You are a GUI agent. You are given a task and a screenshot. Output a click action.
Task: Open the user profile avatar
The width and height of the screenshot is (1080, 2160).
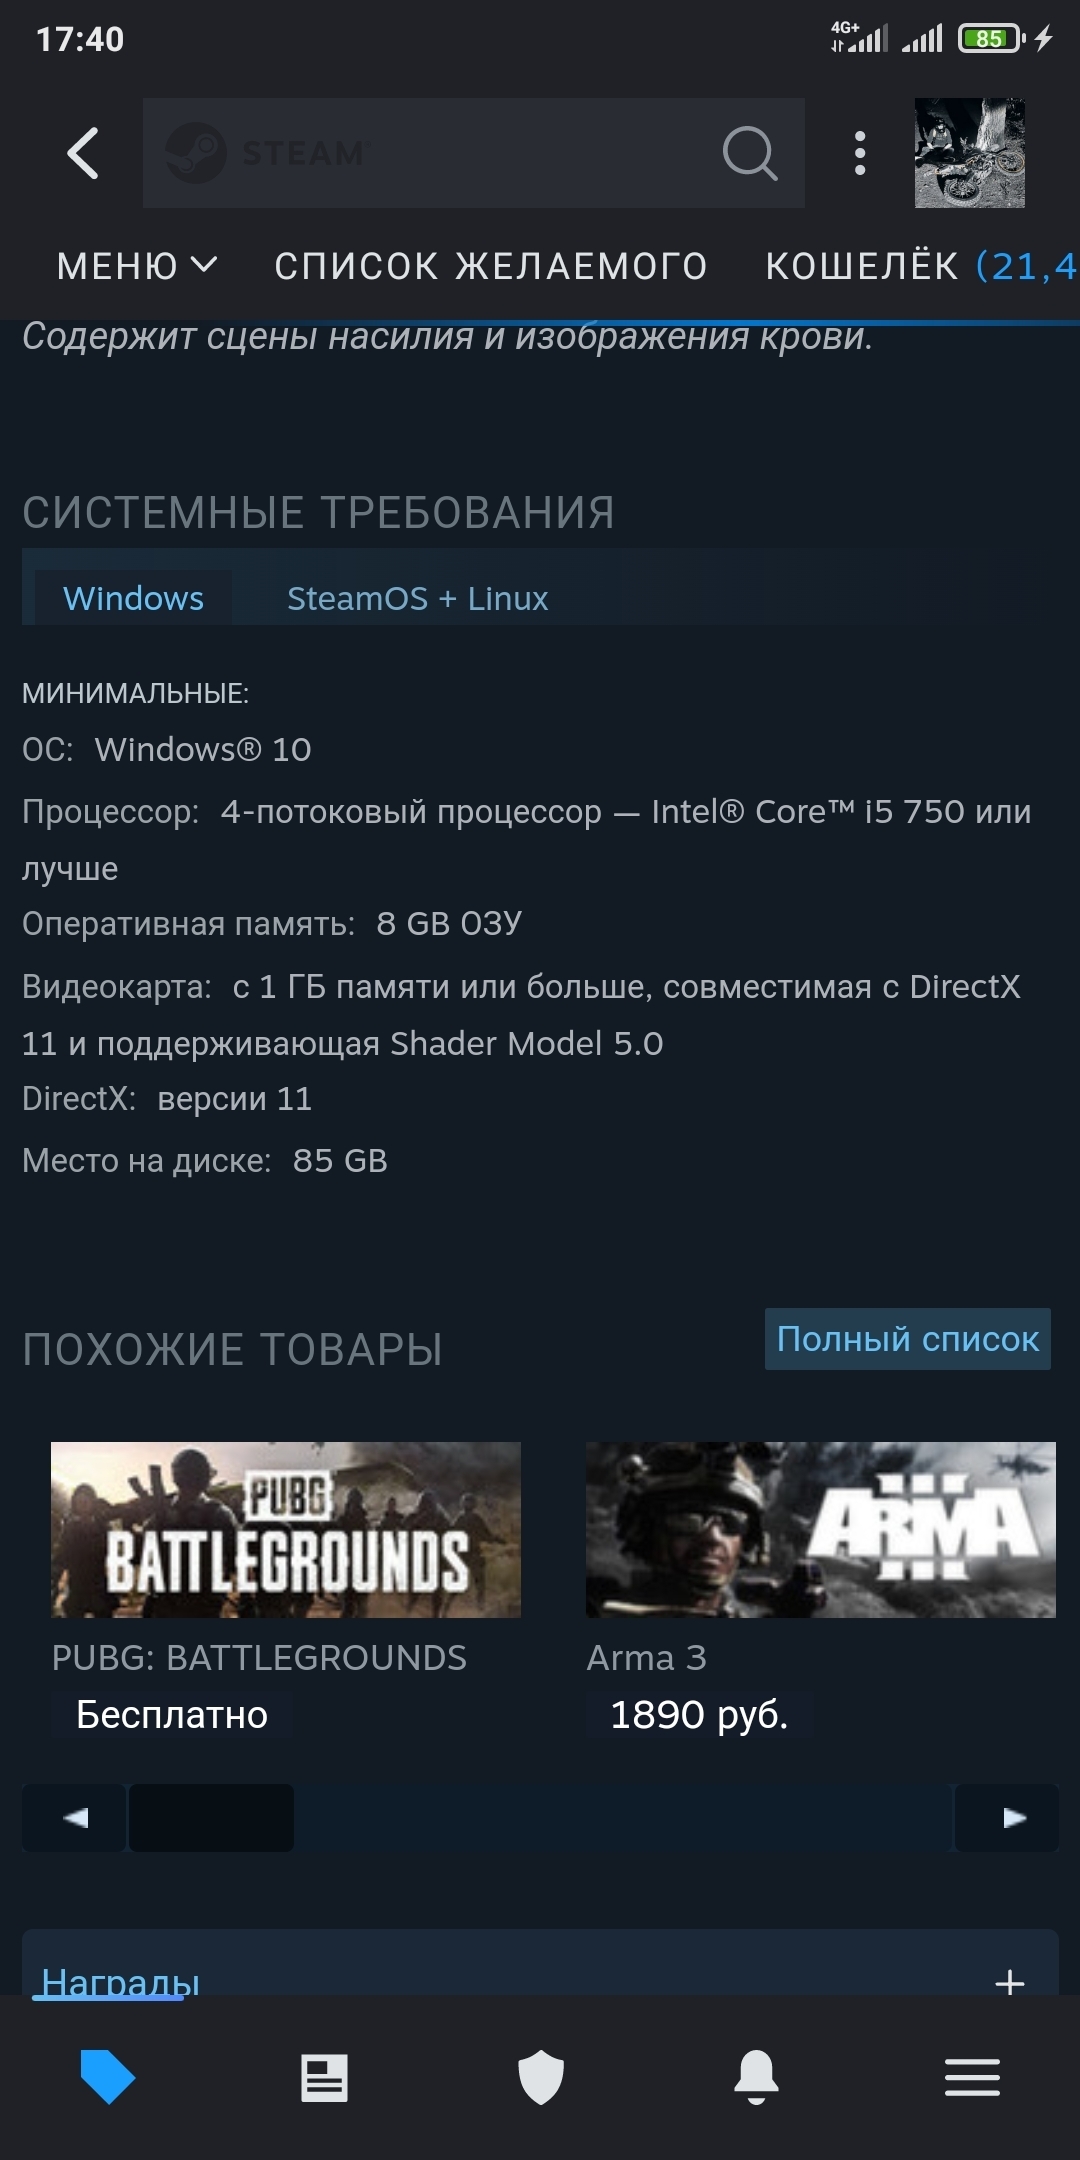[970, 153]
